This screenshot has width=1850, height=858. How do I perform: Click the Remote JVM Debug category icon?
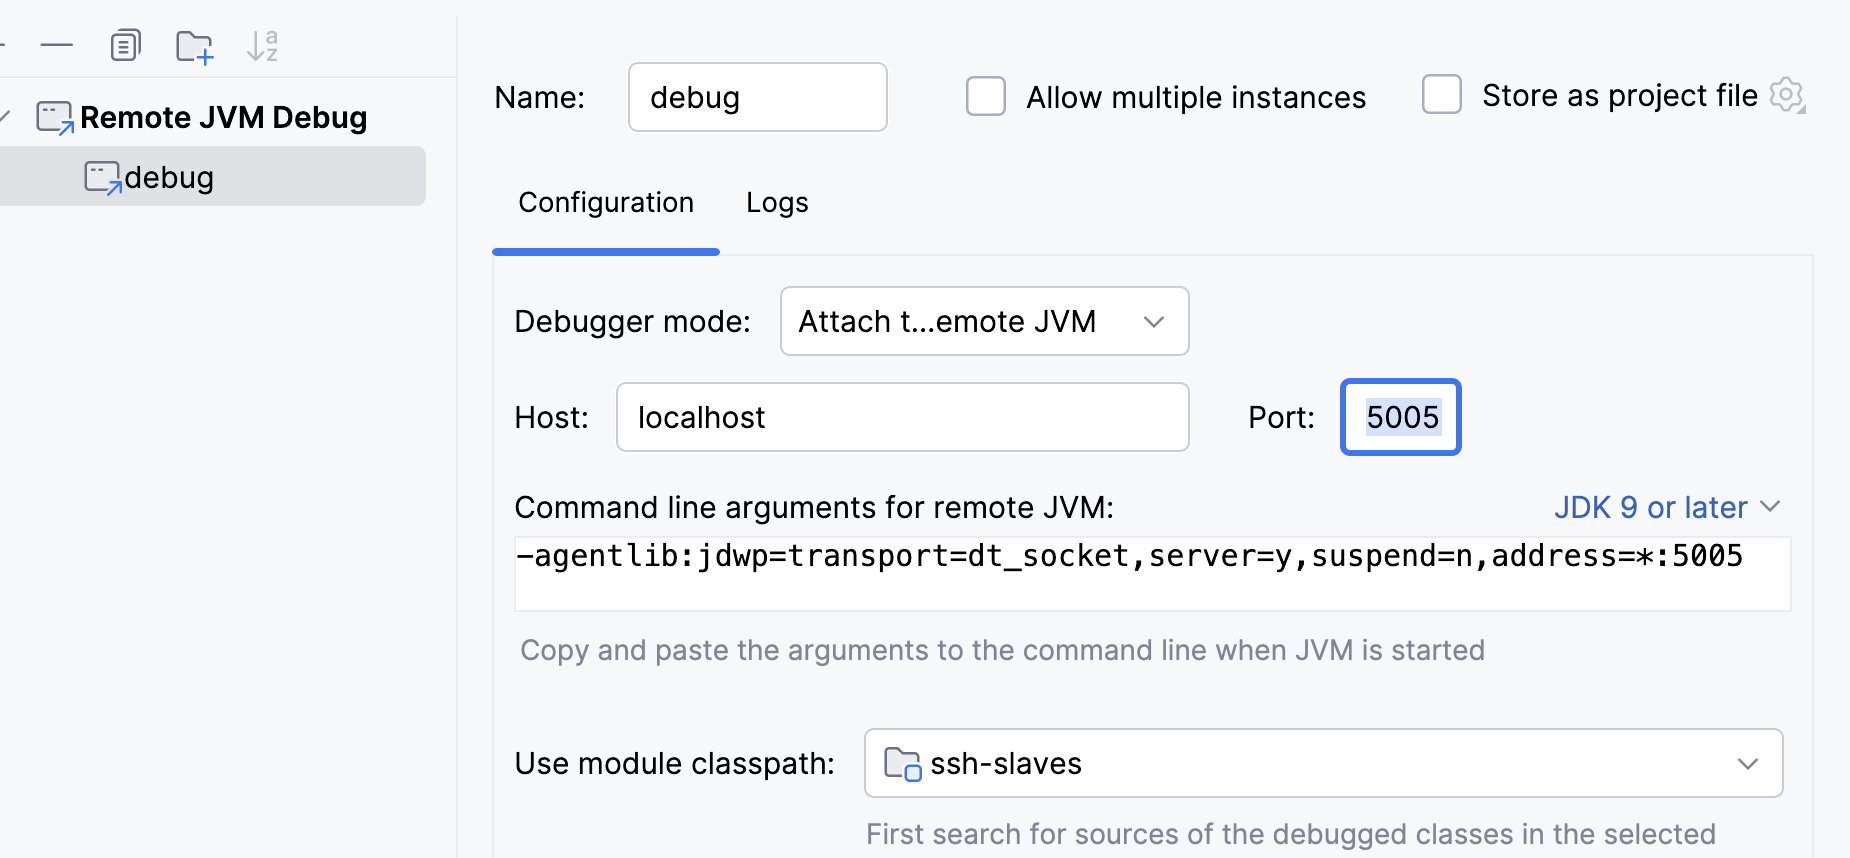click(55, 118)
